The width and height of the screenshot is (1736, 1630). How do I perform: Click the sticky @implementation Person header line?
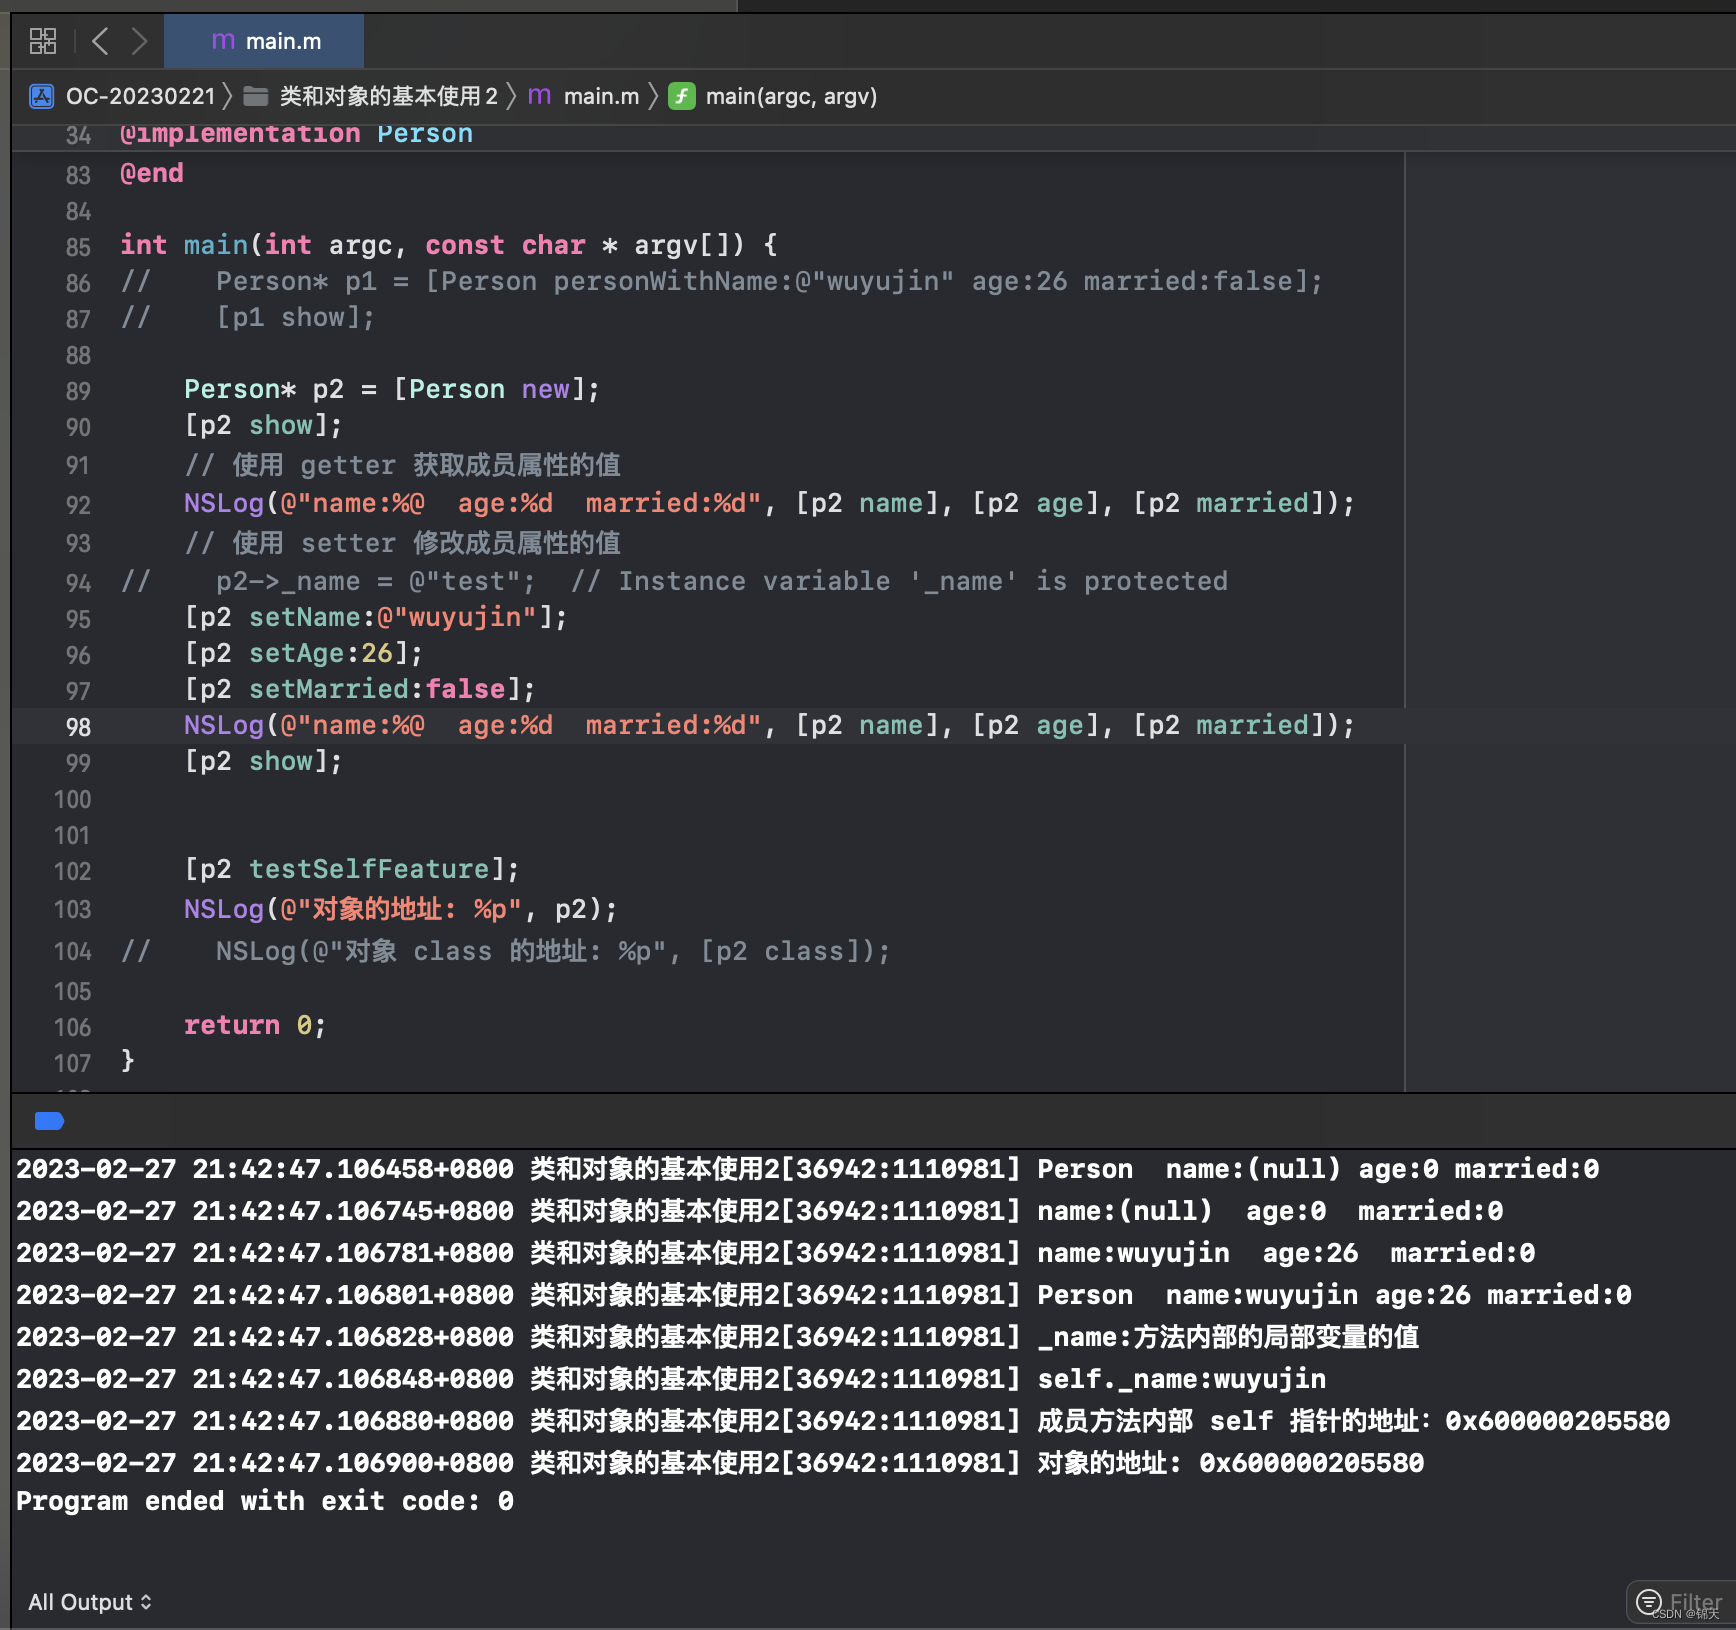pos(296,135)
